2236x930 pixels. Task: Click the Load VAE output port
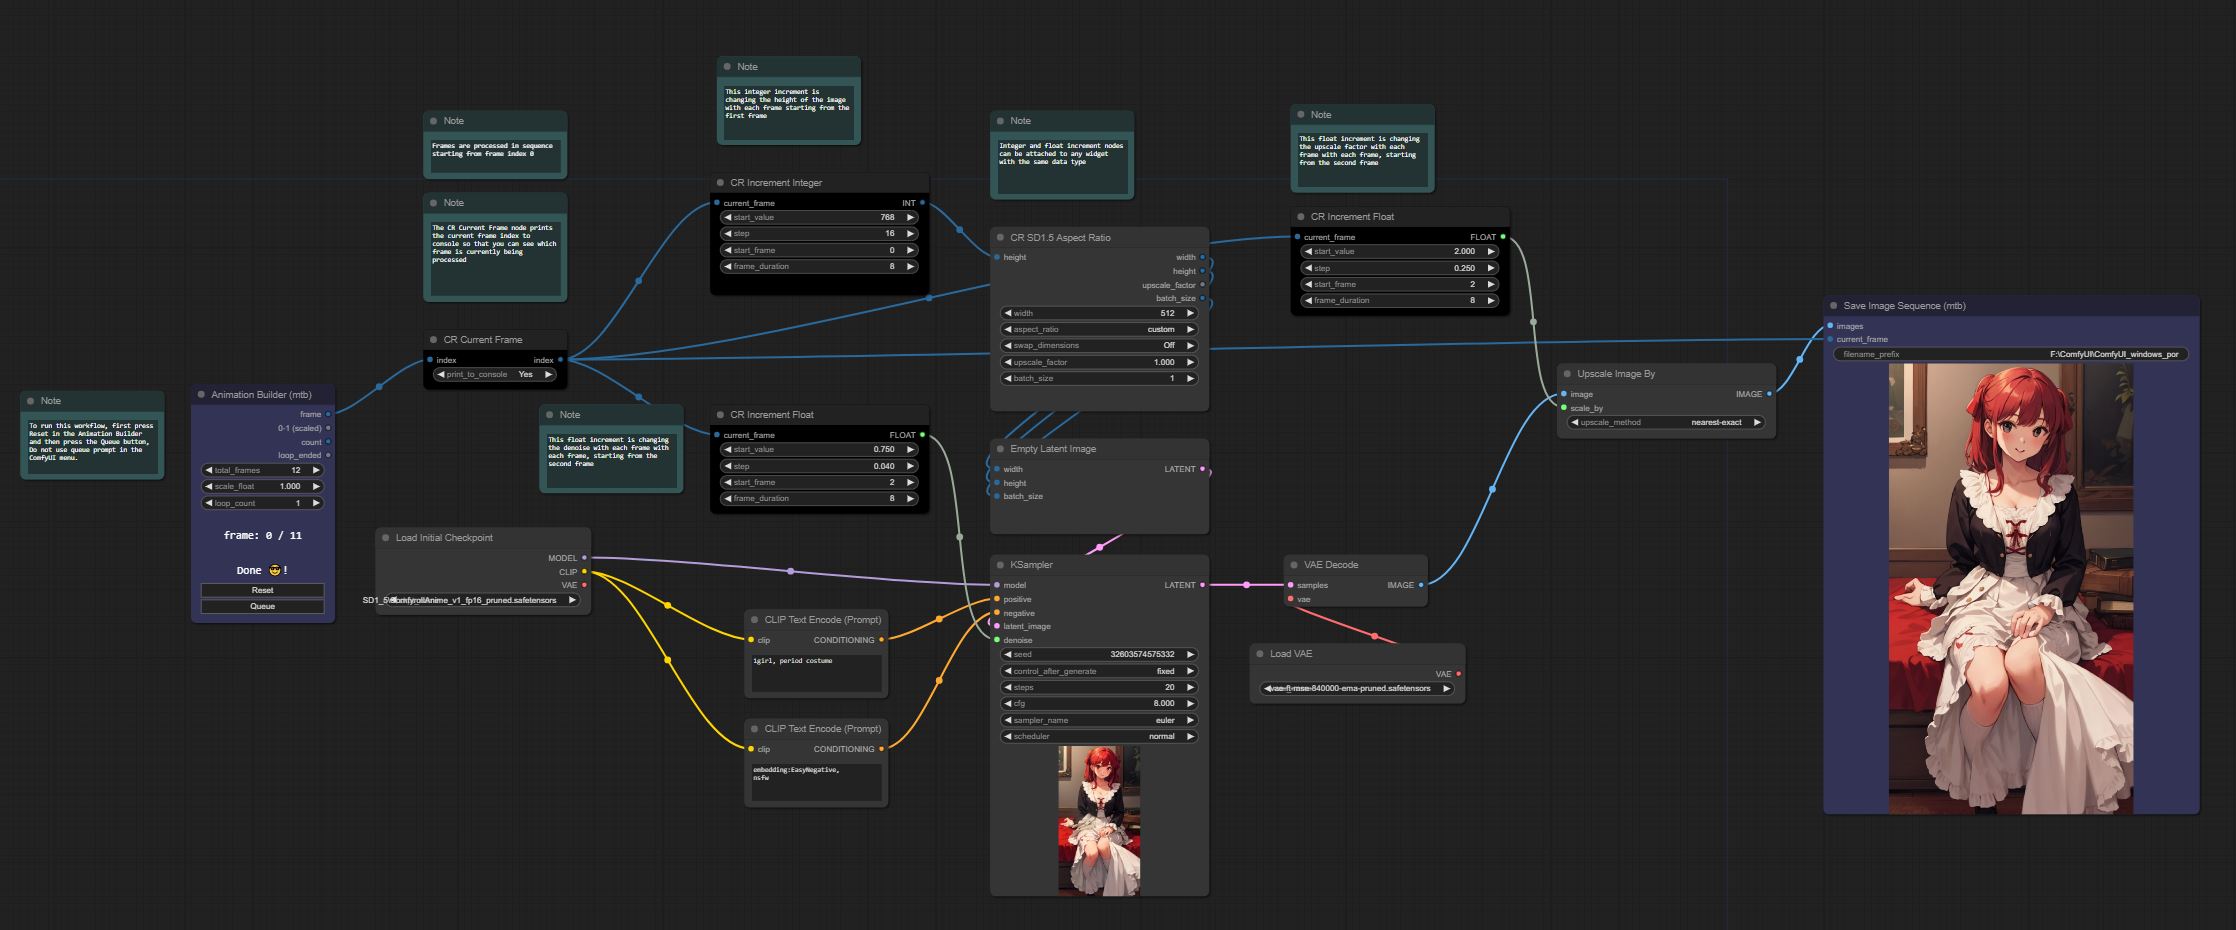(x=1458, y=674)
